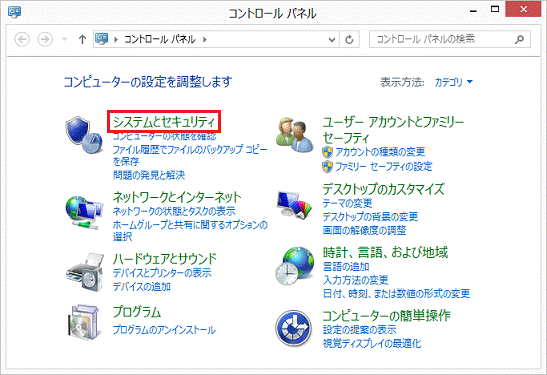Click the コントロール パネルの検索 search field
The image size is (547, 375).
[x=450, y=39]
